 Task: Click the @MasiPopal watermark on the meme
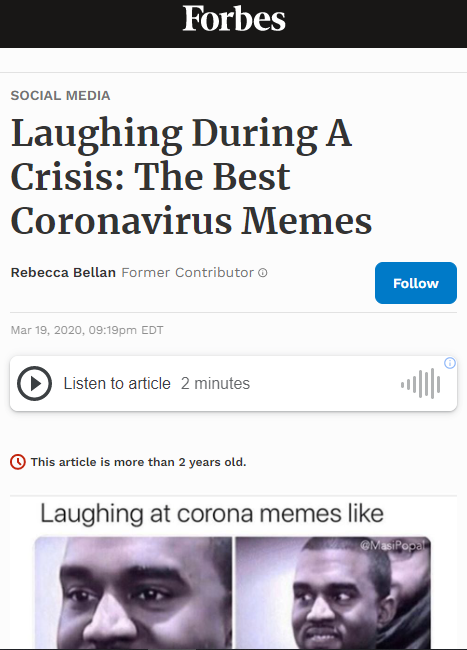coord(392,546)
